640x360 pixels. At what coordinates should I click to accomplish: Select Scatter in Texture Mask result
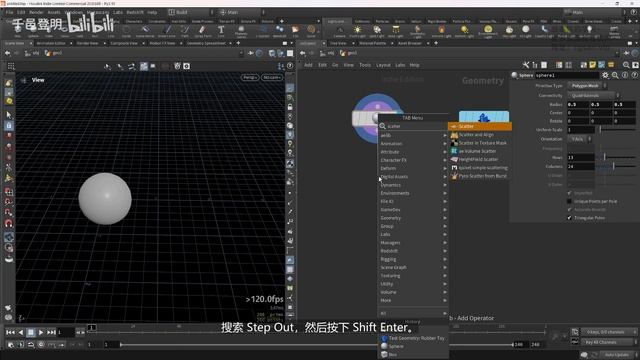coord(479,143)
